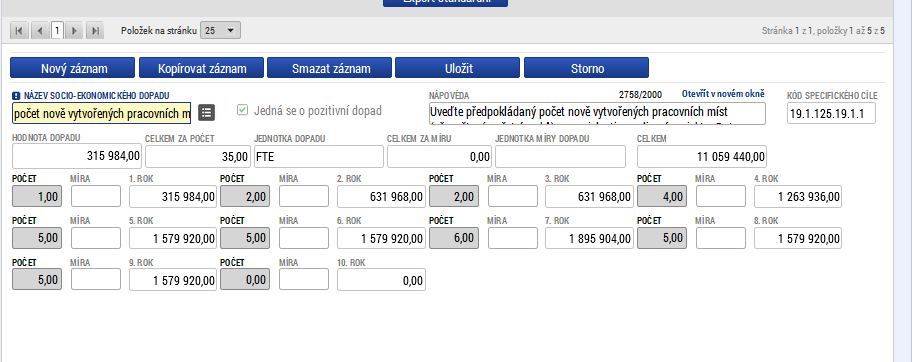Click the Míra field for 7. rok
The image size is (912, 362).
513,237
